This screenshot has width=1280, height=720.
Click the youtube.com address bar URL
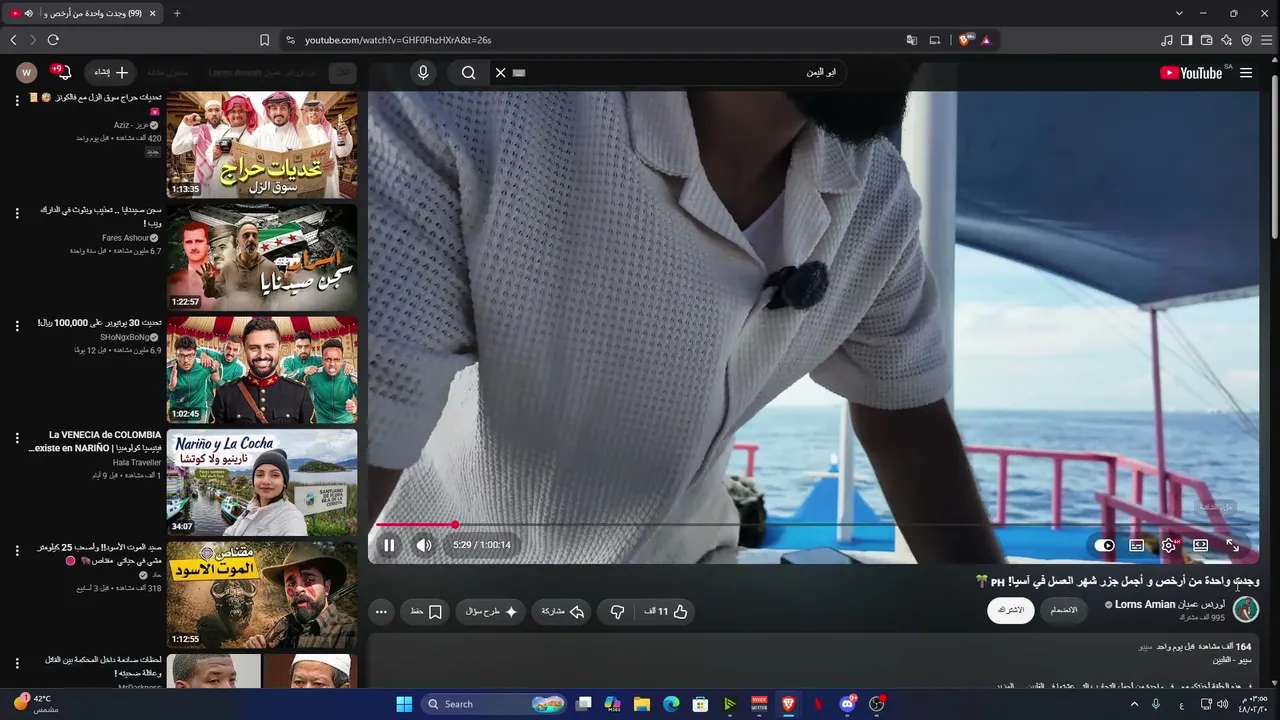[398, 40]
